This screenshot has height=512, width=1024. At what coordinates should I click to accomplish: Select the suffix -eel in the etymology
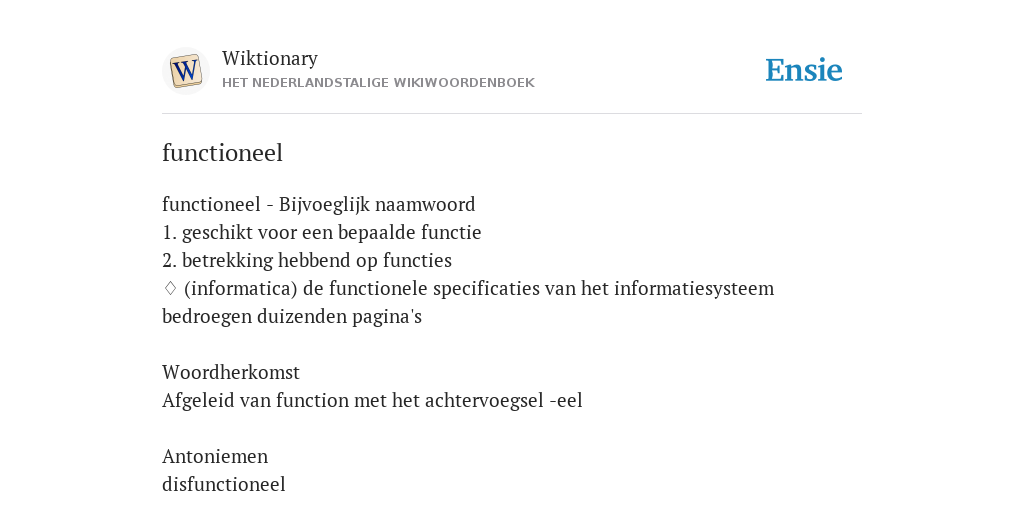[x=566, y=400]
